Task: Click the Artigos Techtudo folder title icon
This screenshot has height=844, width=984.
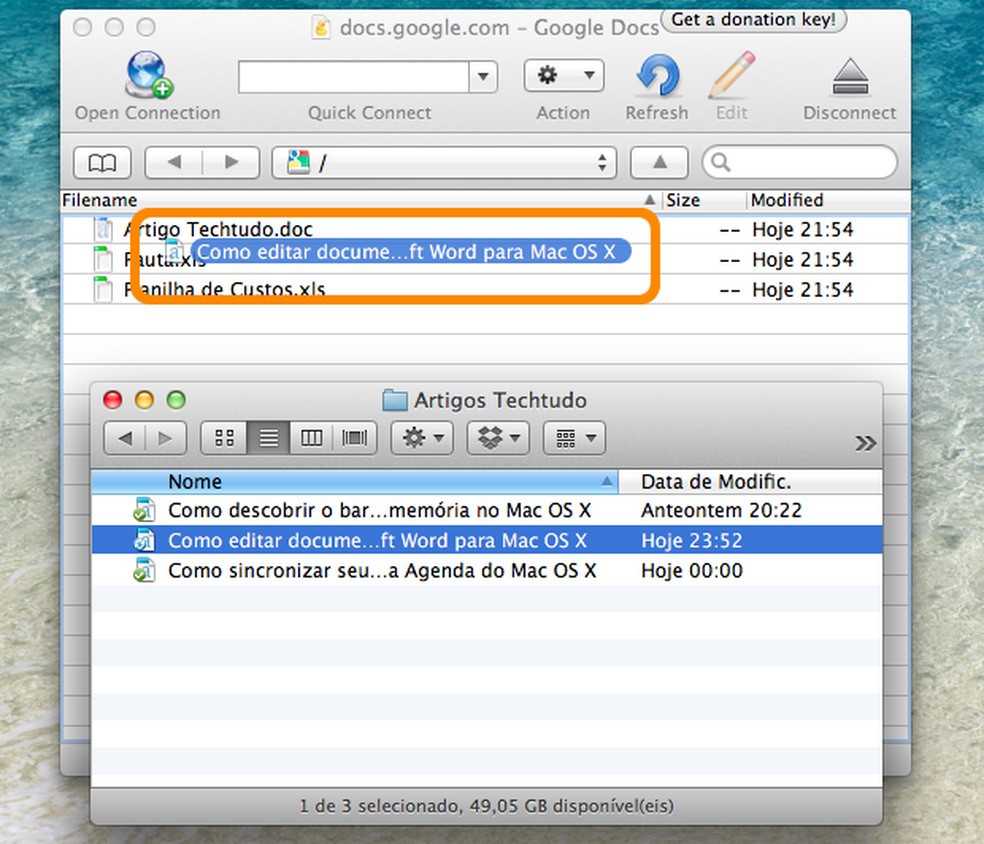Action: tap(395, 400)
